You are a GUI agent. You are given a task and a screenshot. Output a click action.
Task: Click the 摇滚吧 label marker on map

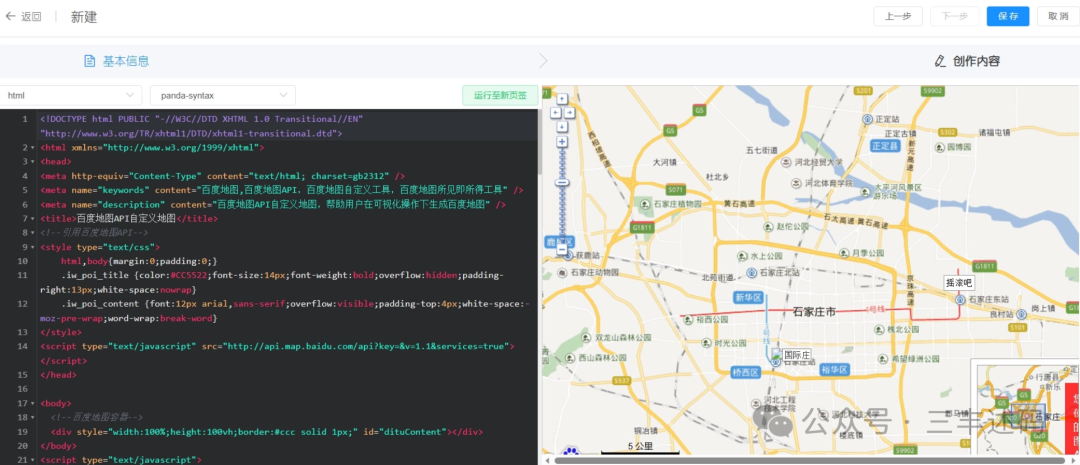(958, 282)
